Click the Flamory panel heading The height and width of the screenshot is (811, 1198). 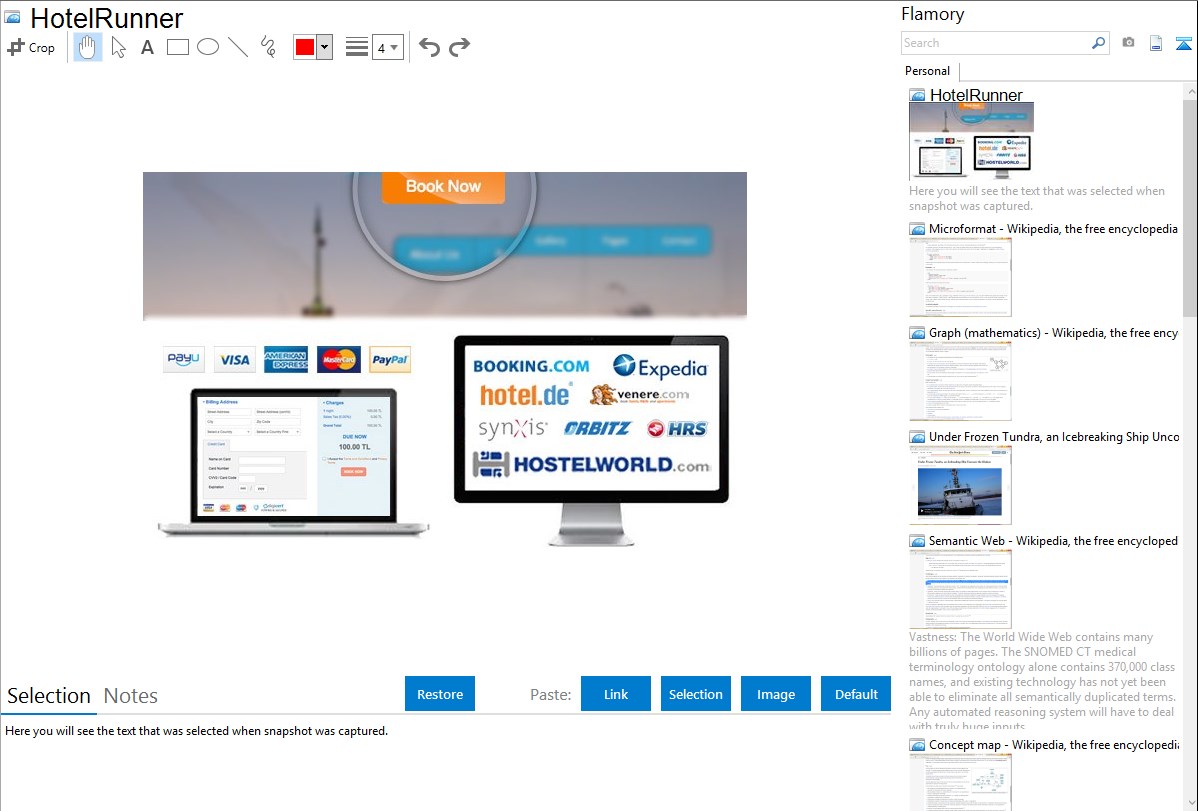[933, 15]
